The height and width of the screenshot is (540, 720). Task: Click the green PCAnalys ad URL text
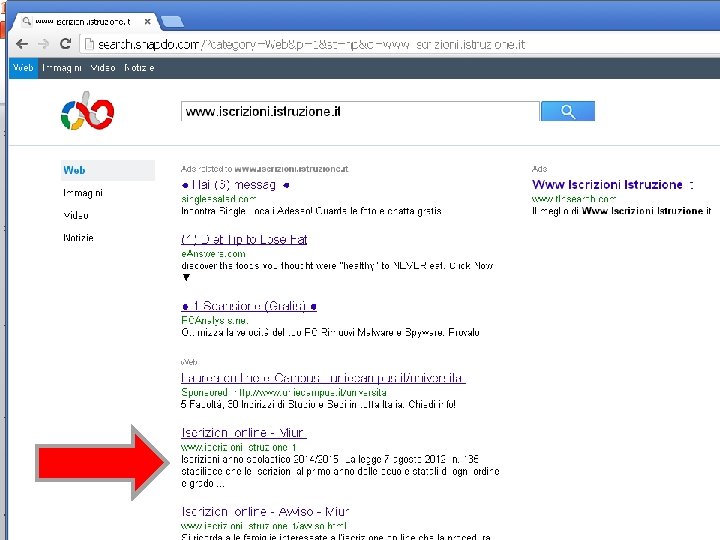214,320
